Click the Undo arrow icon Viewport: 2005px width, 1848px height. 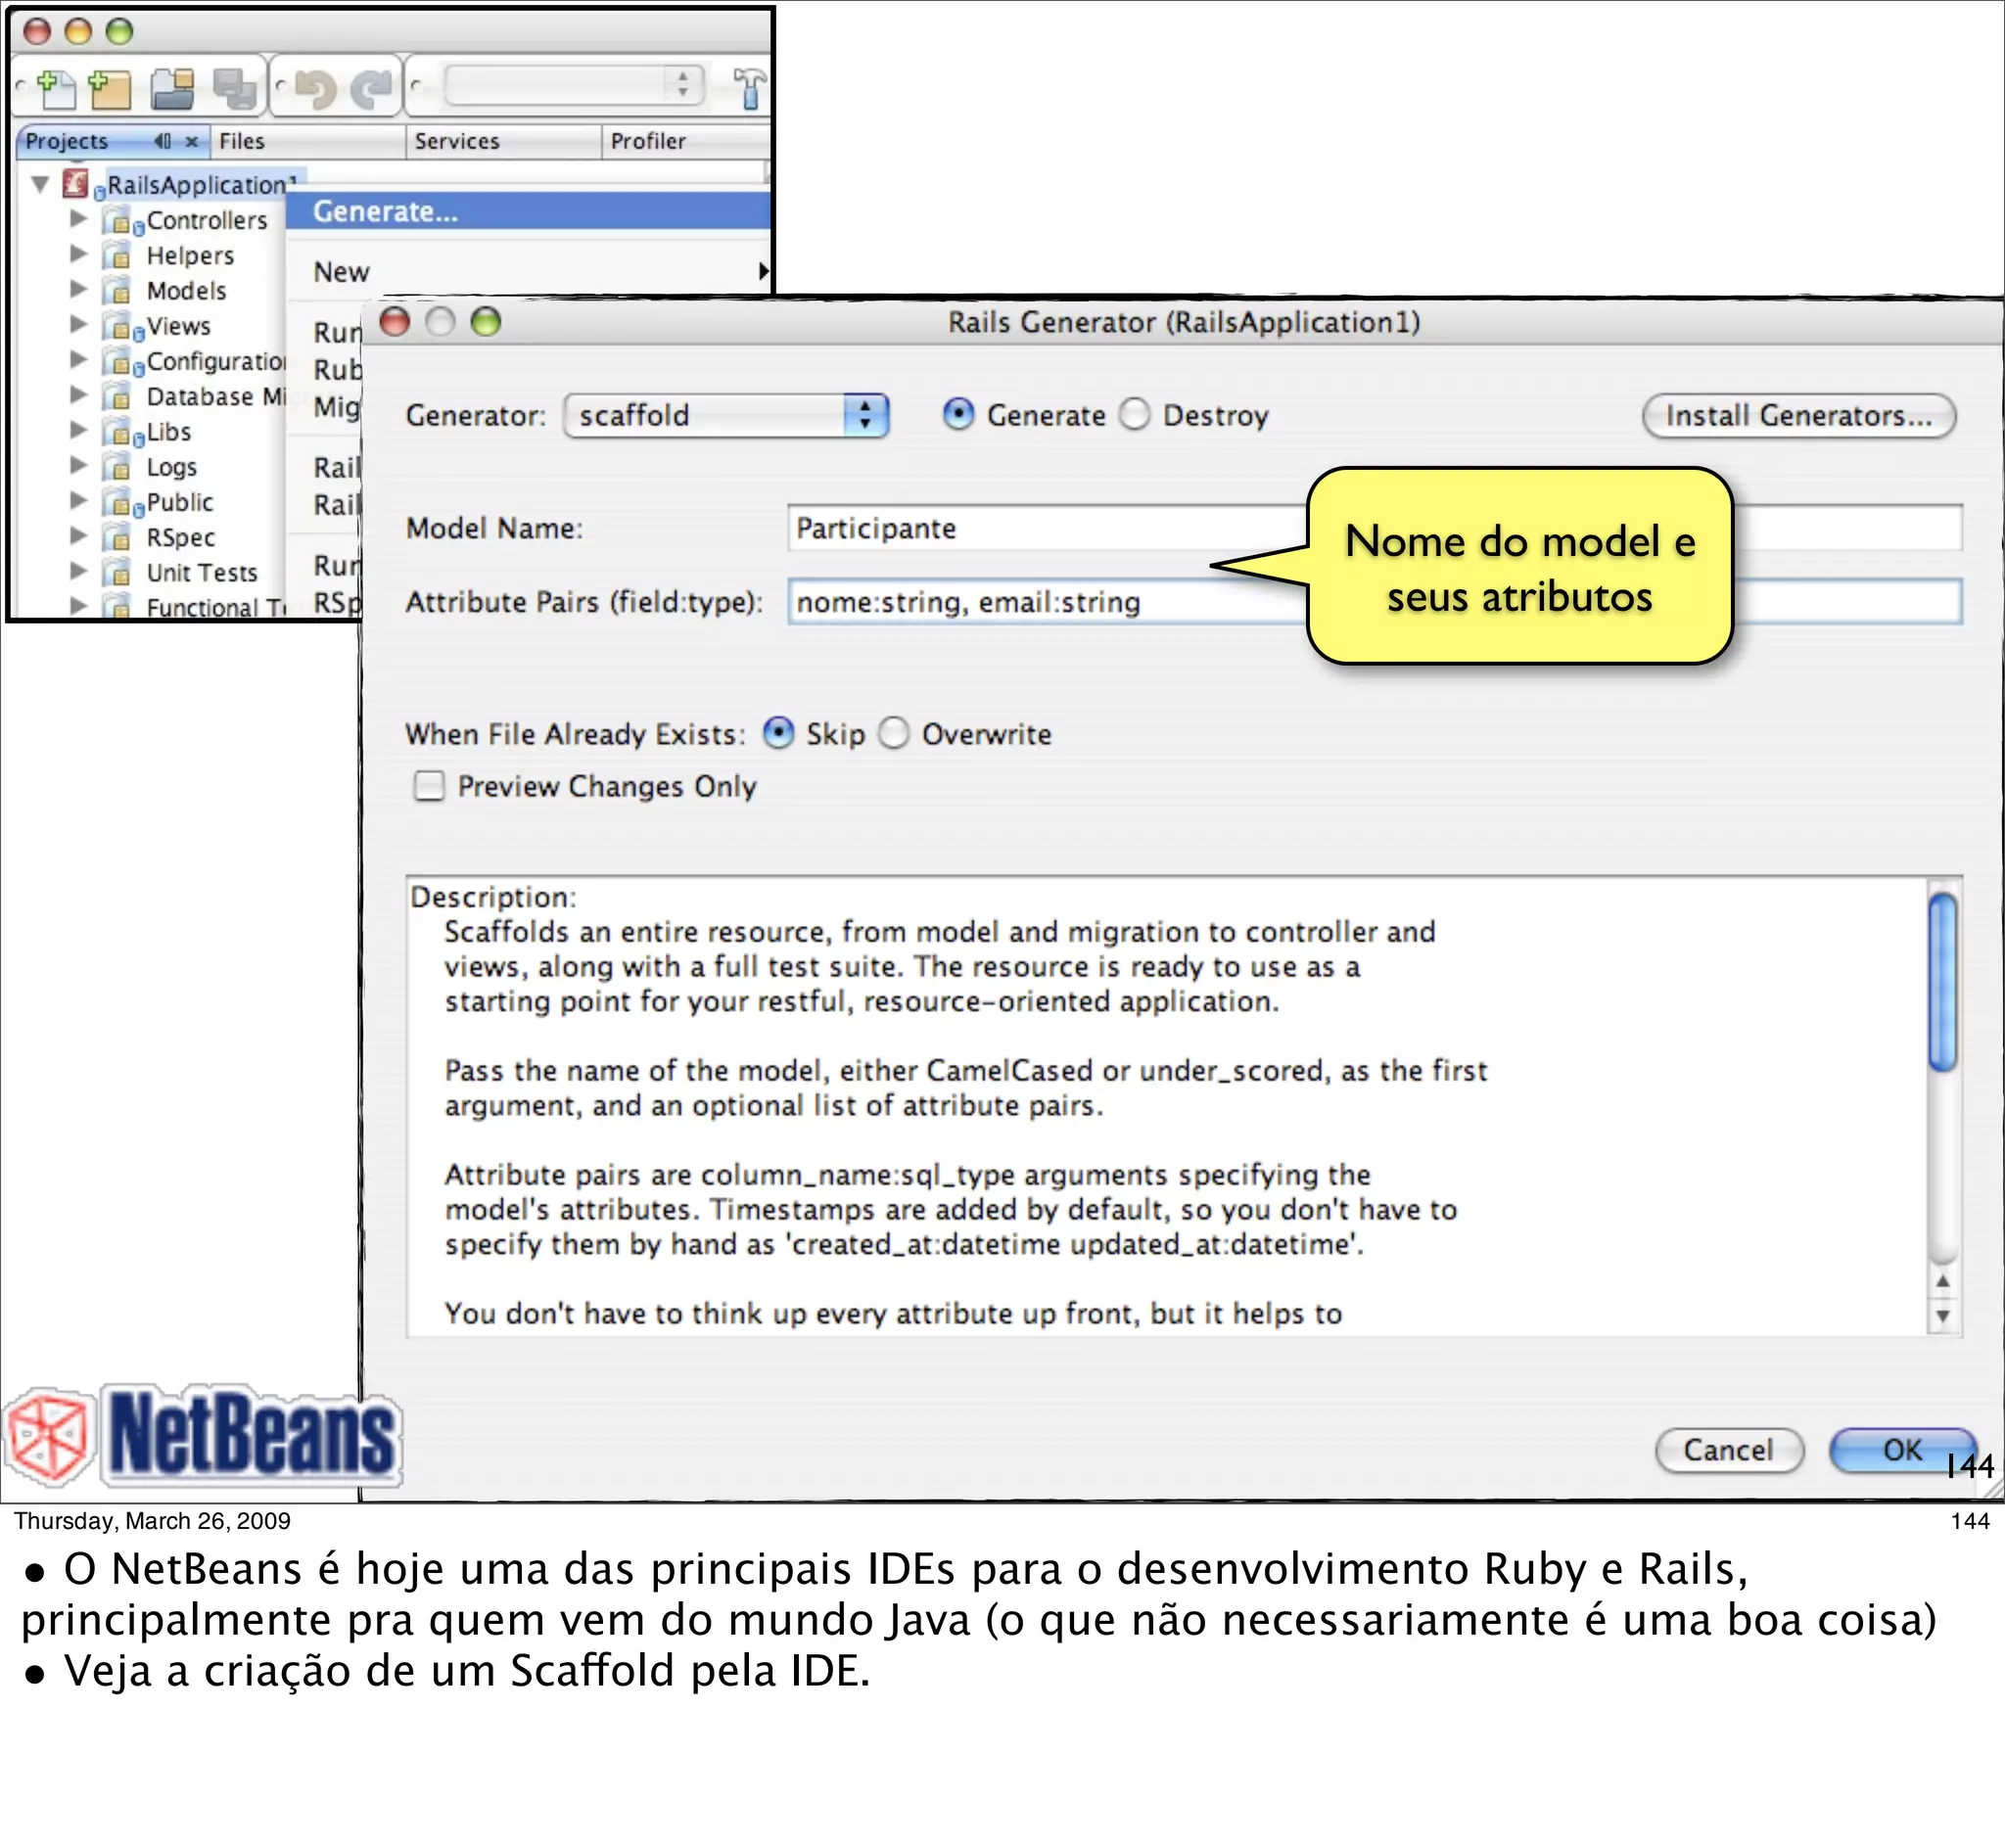pos(316,89)
